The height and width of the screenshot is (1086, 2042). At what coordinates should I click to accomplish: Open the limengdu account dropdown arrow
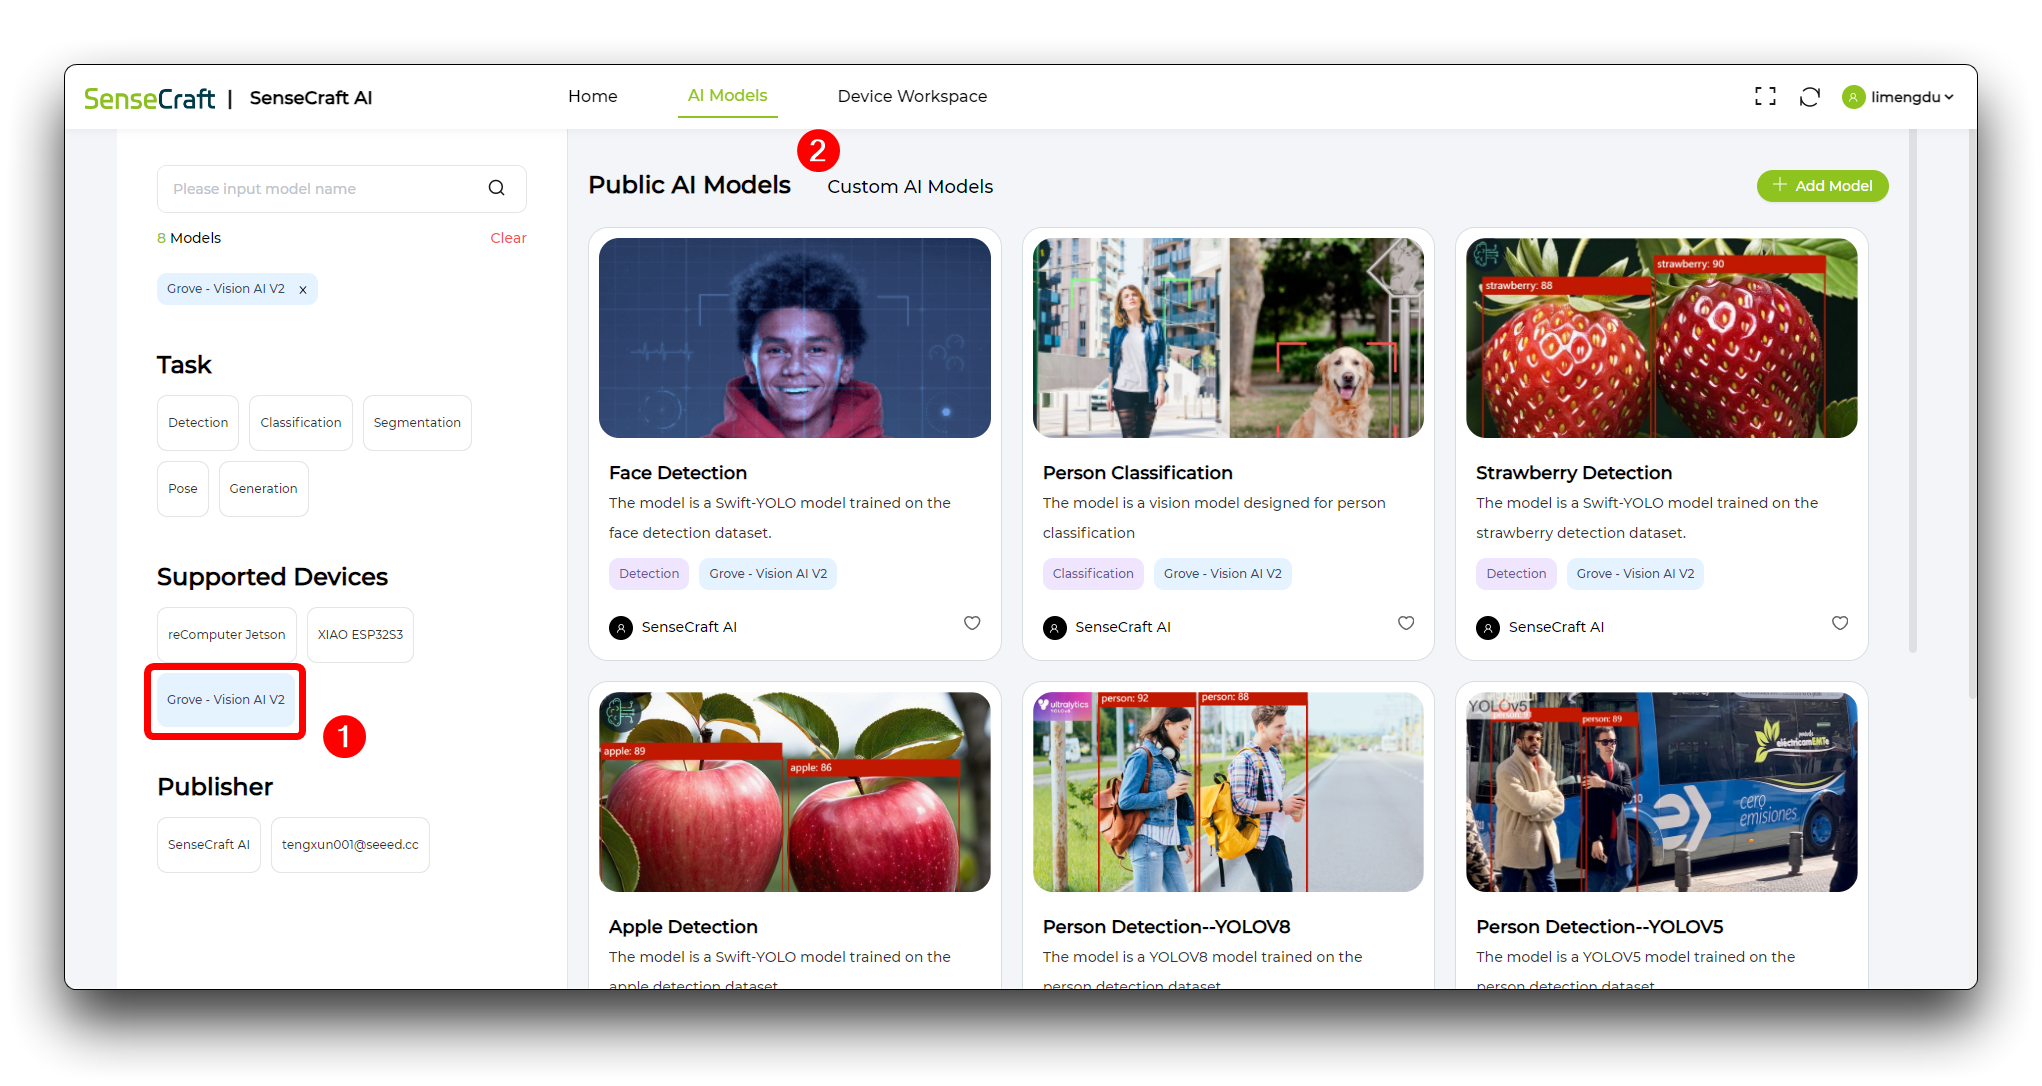coord(1949,97)
